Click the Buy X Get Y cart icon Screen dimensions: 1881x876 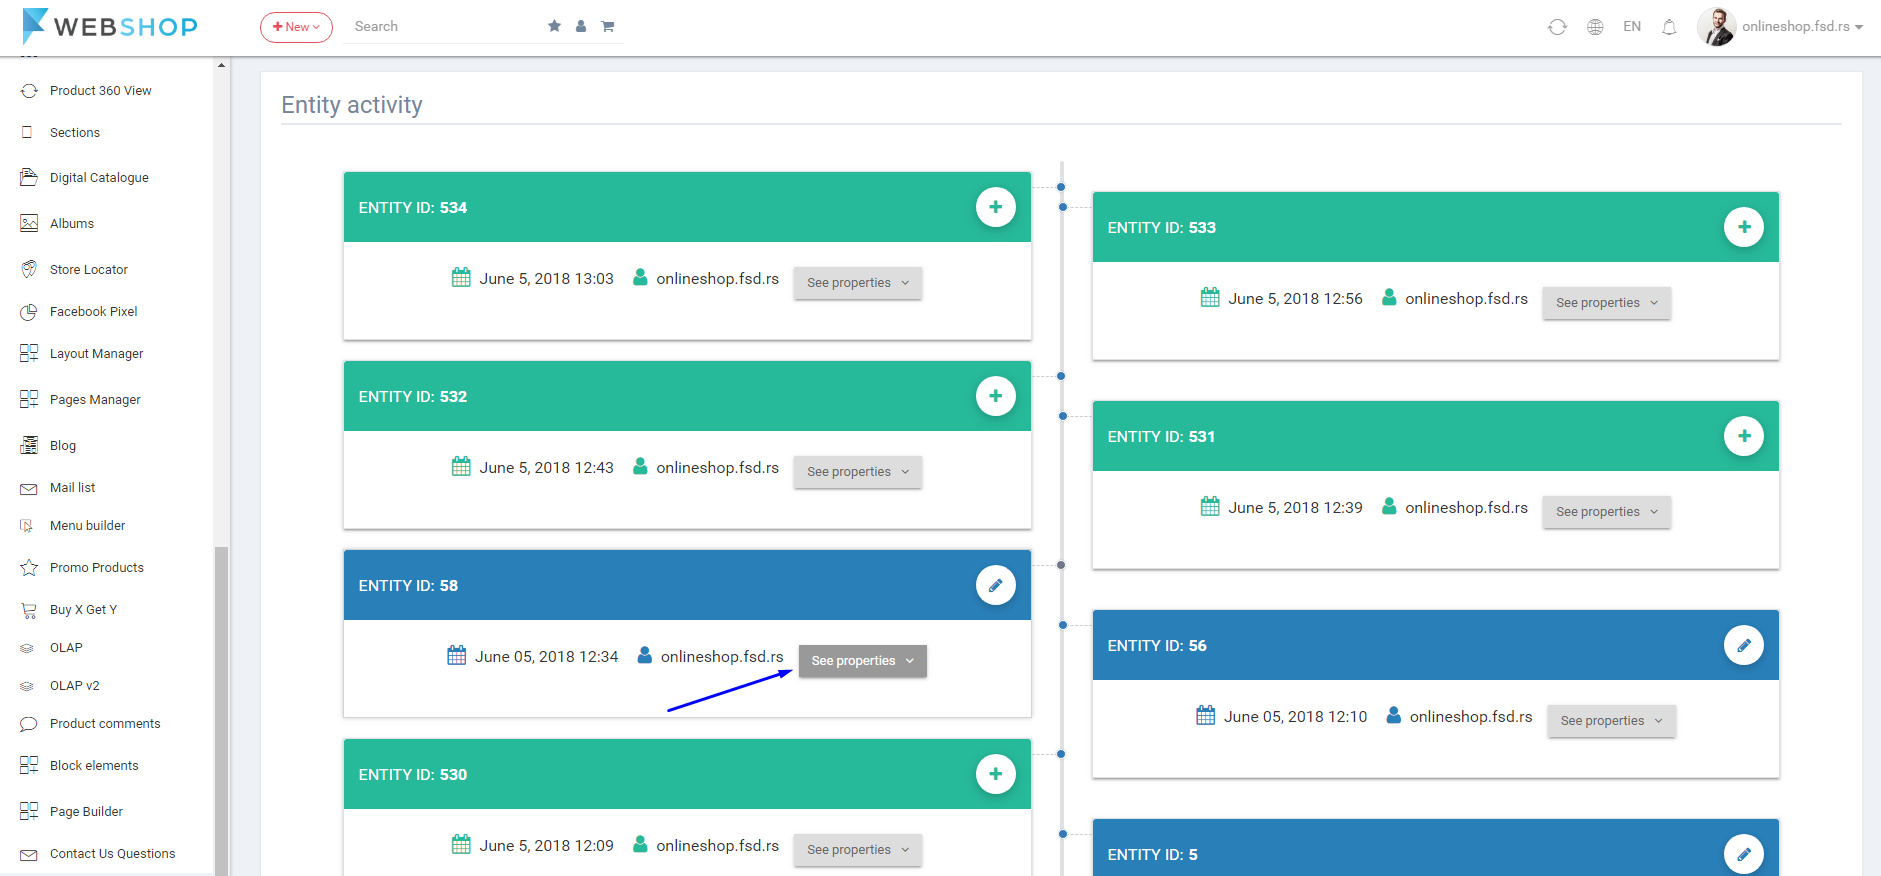[29, 609]
